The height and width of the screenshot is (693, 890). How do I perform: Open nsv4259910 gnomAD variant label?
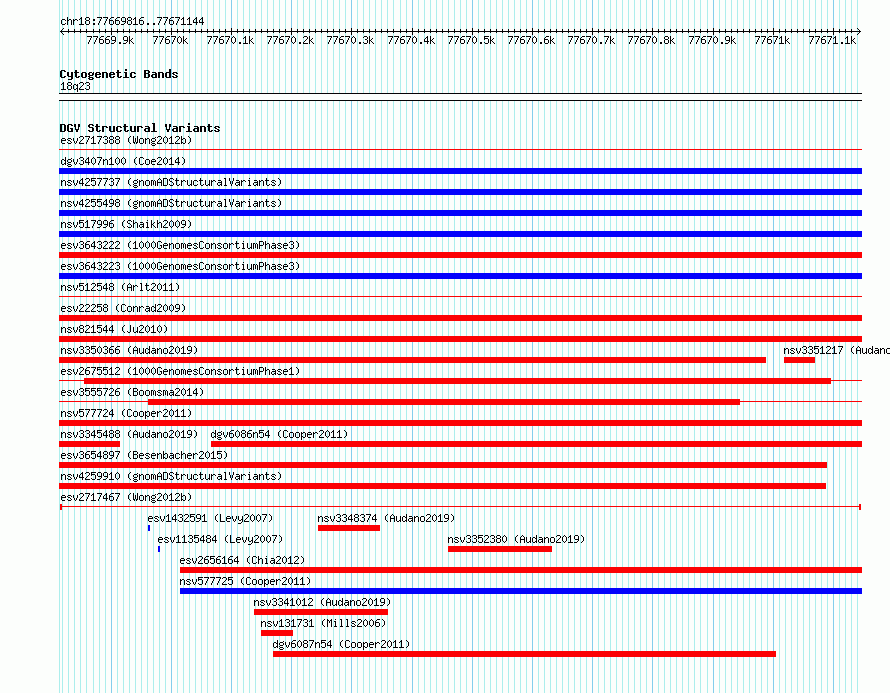click(171, 476)
